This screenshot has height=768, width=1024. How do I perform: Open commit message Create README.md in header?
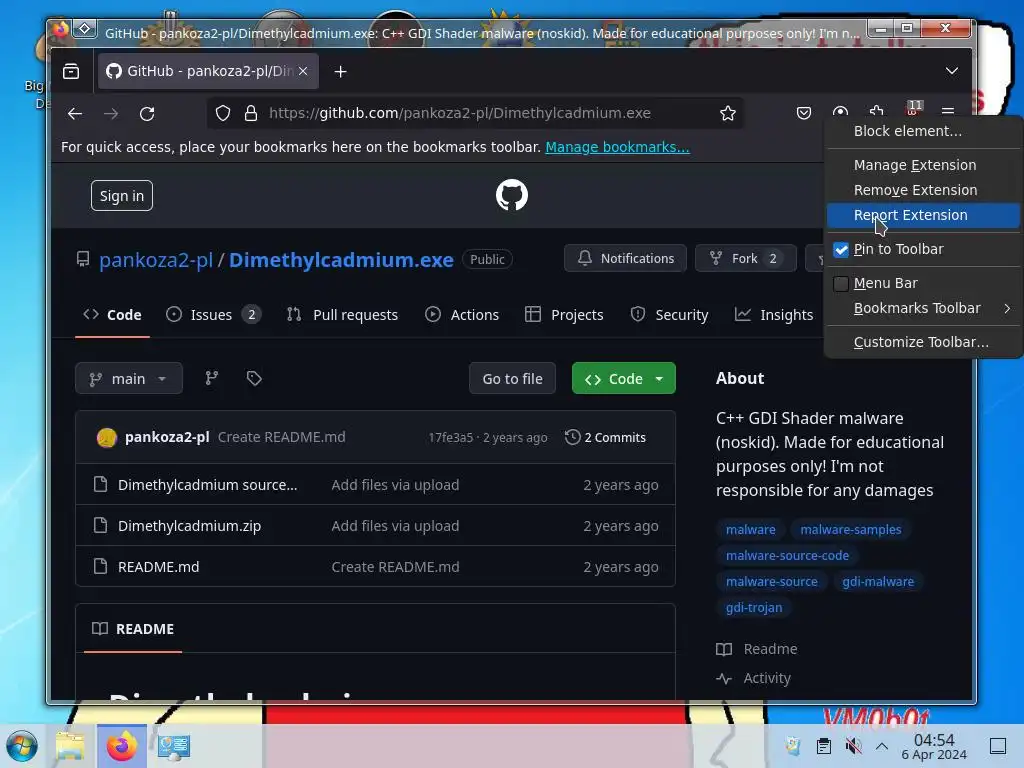pos(281,437)
